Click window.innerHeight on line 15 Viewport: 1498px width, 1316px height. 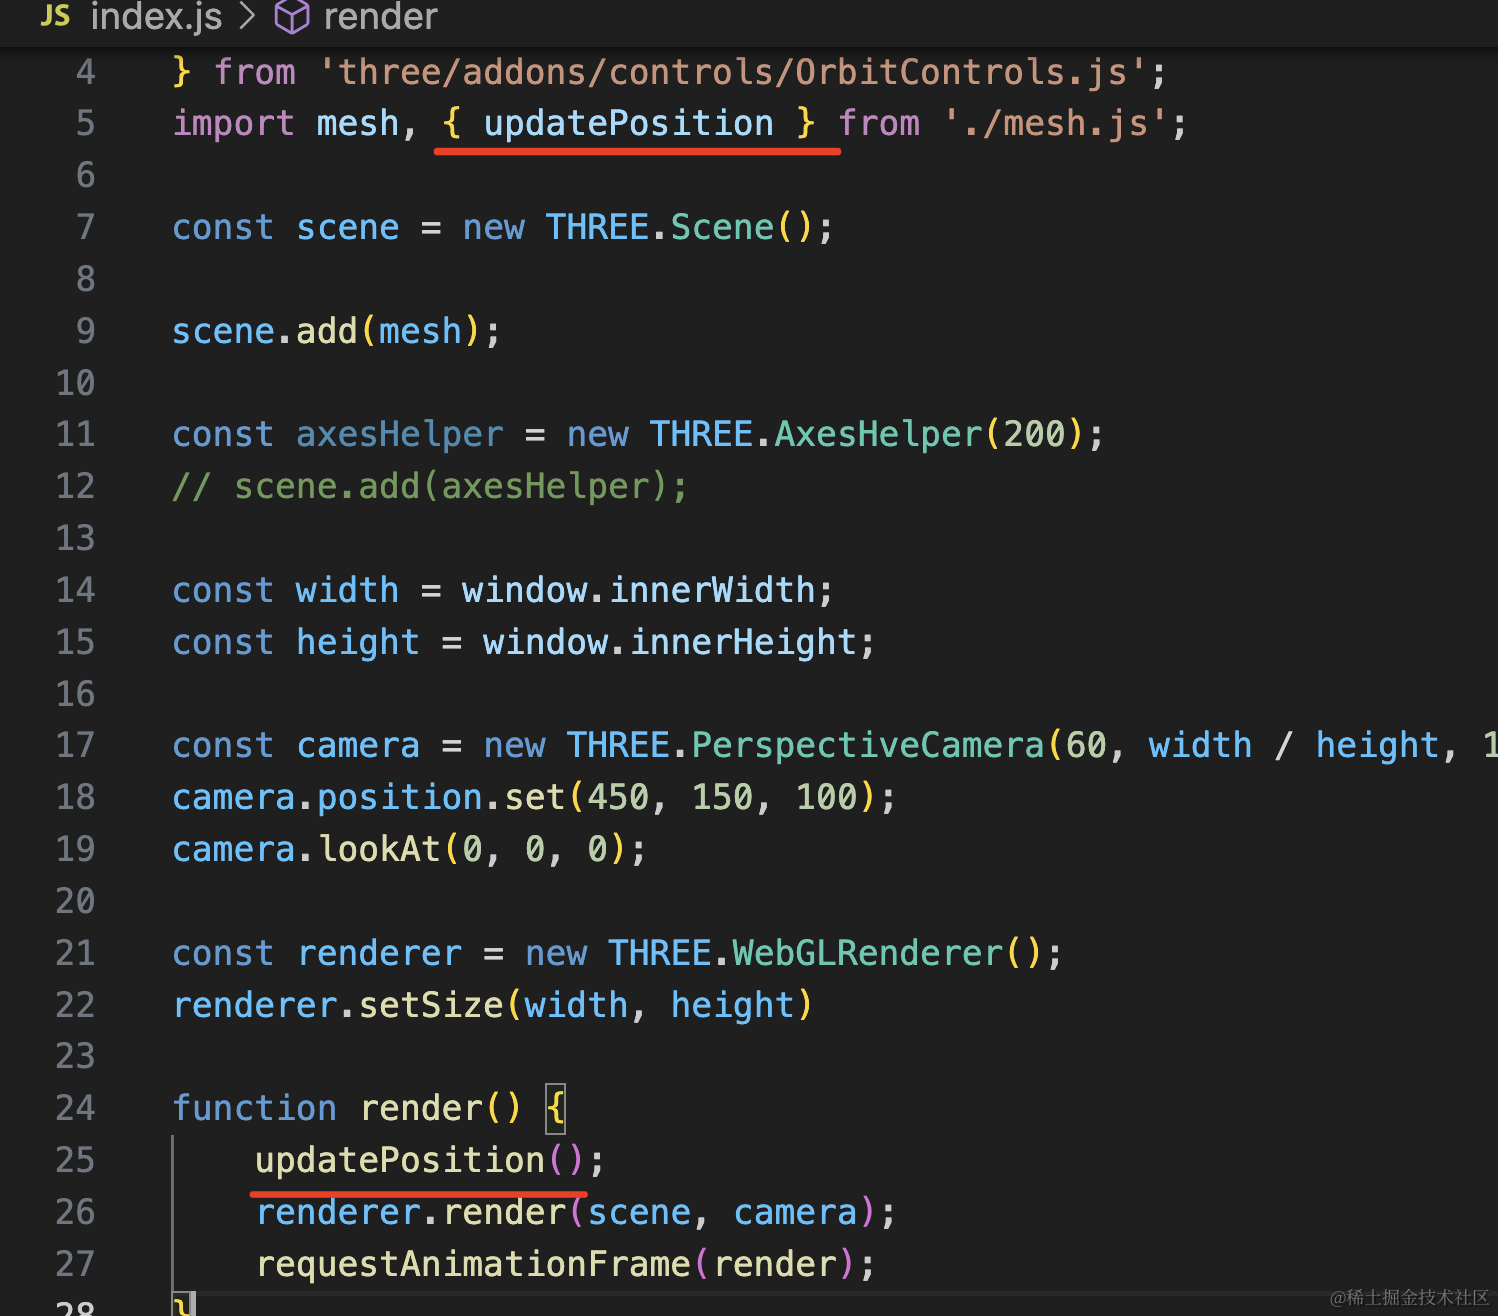click(670, 642)
